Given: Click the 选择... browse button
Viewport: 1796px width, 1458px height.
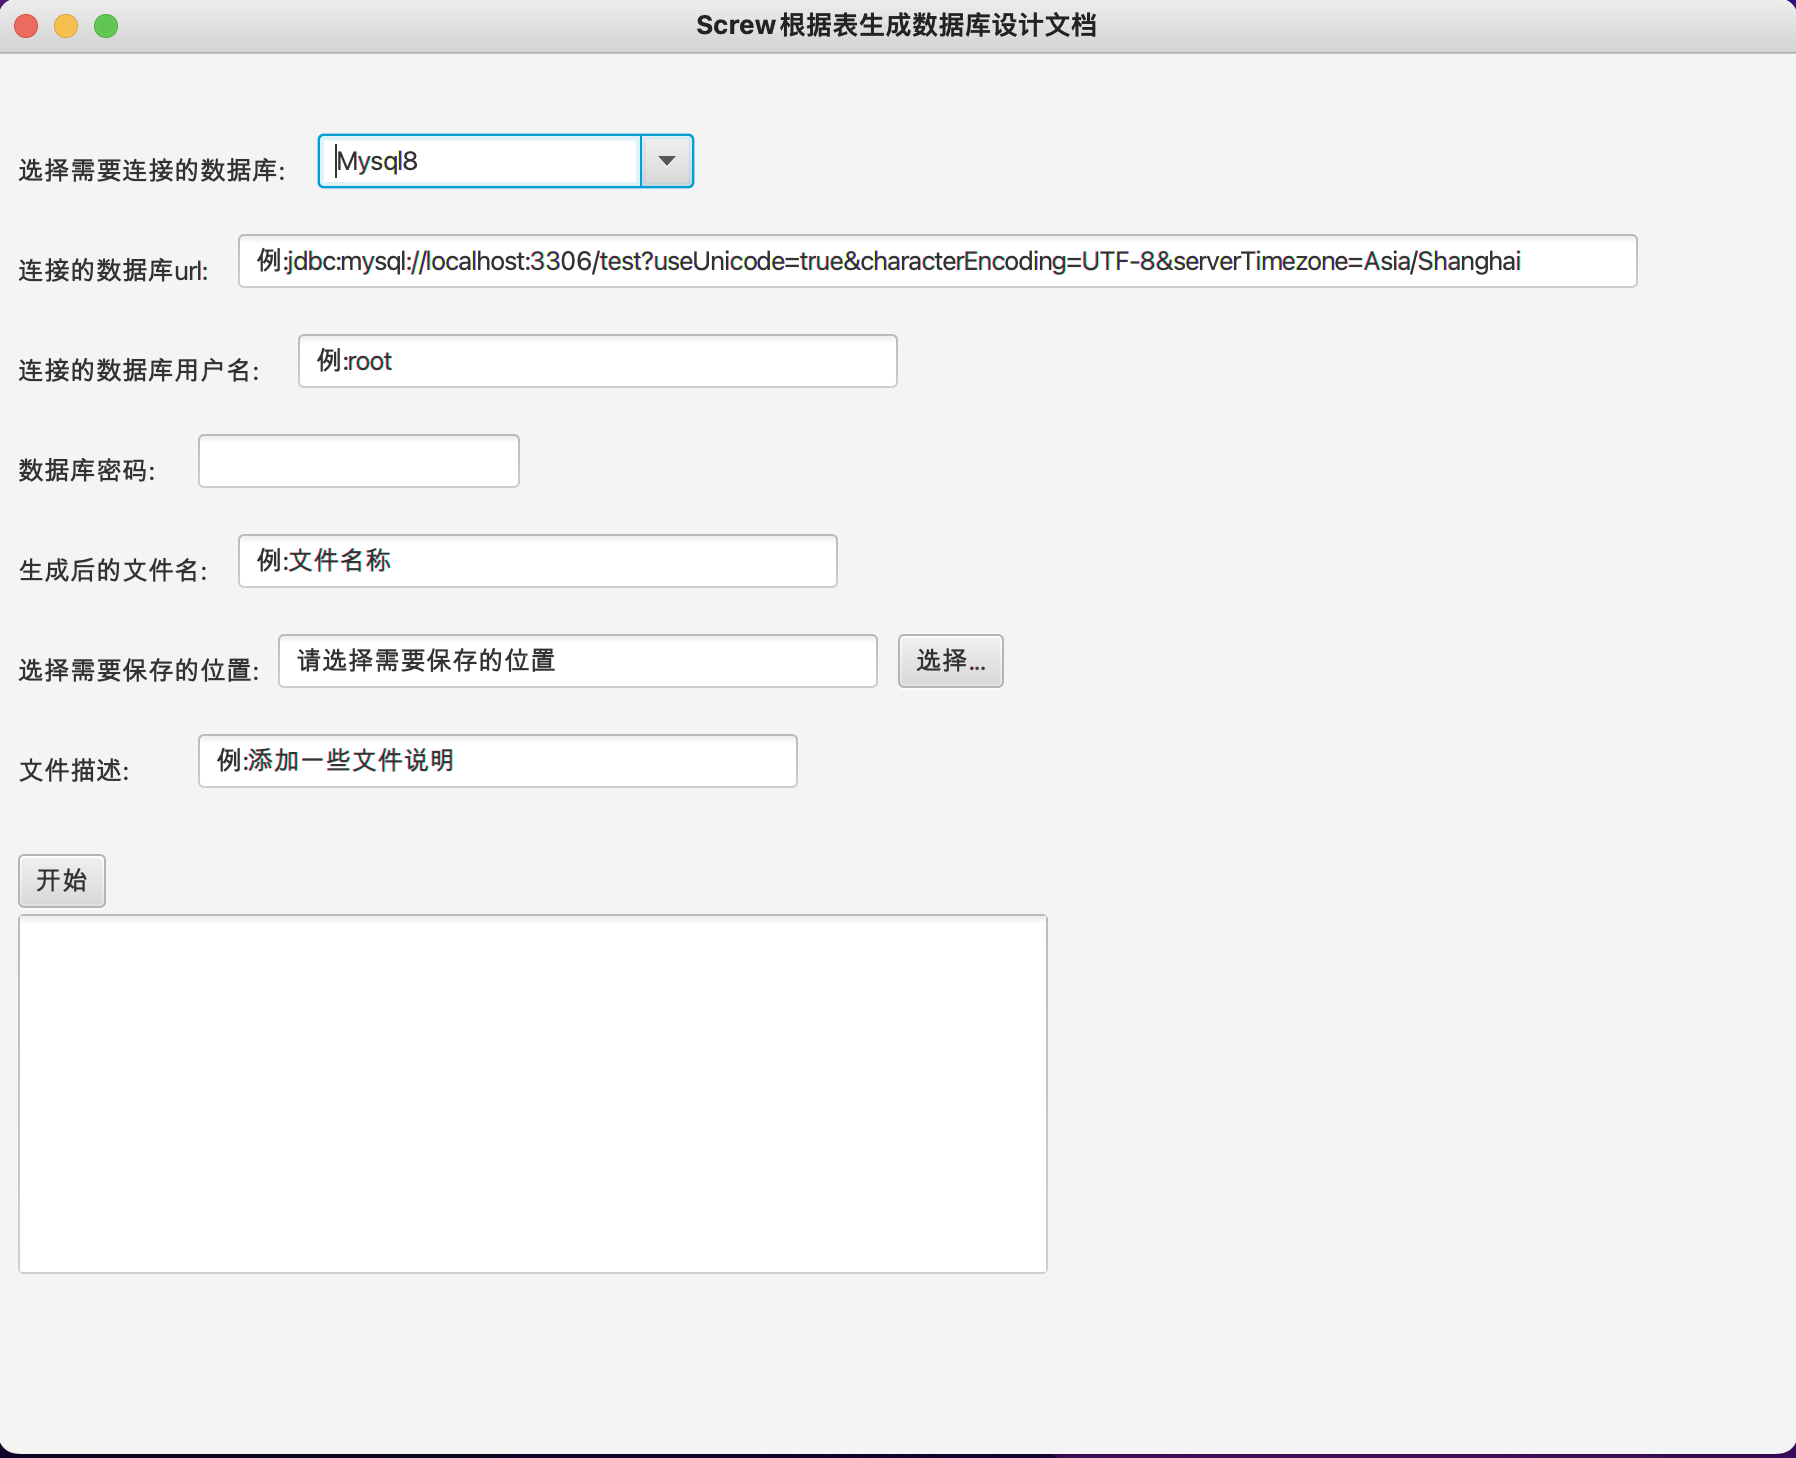Looking at the screenshot, I should (950, 661).
